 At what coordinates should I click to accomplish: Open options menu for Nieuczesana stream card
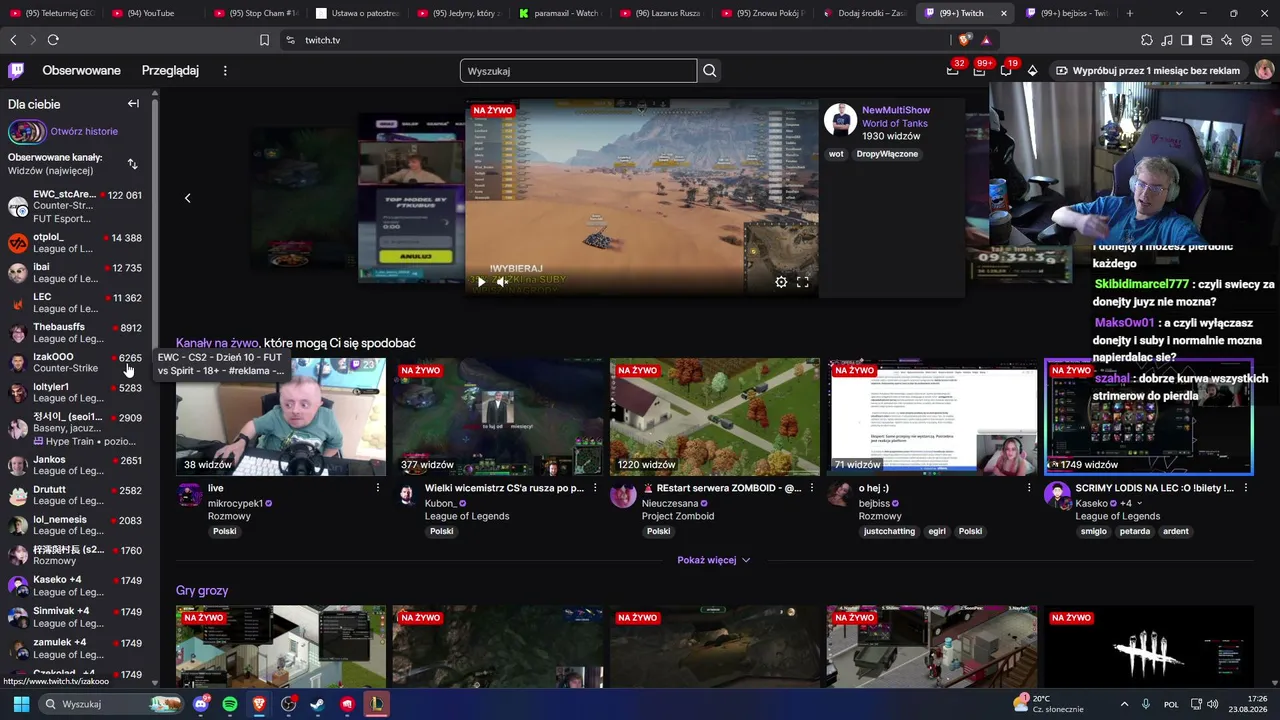812,488
